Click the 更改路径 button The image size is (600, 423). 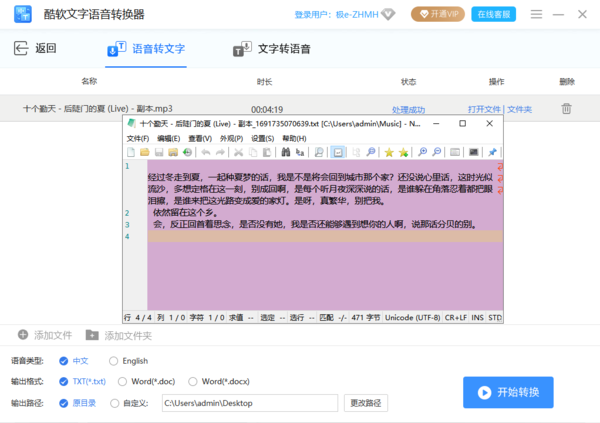click(365, 403)
